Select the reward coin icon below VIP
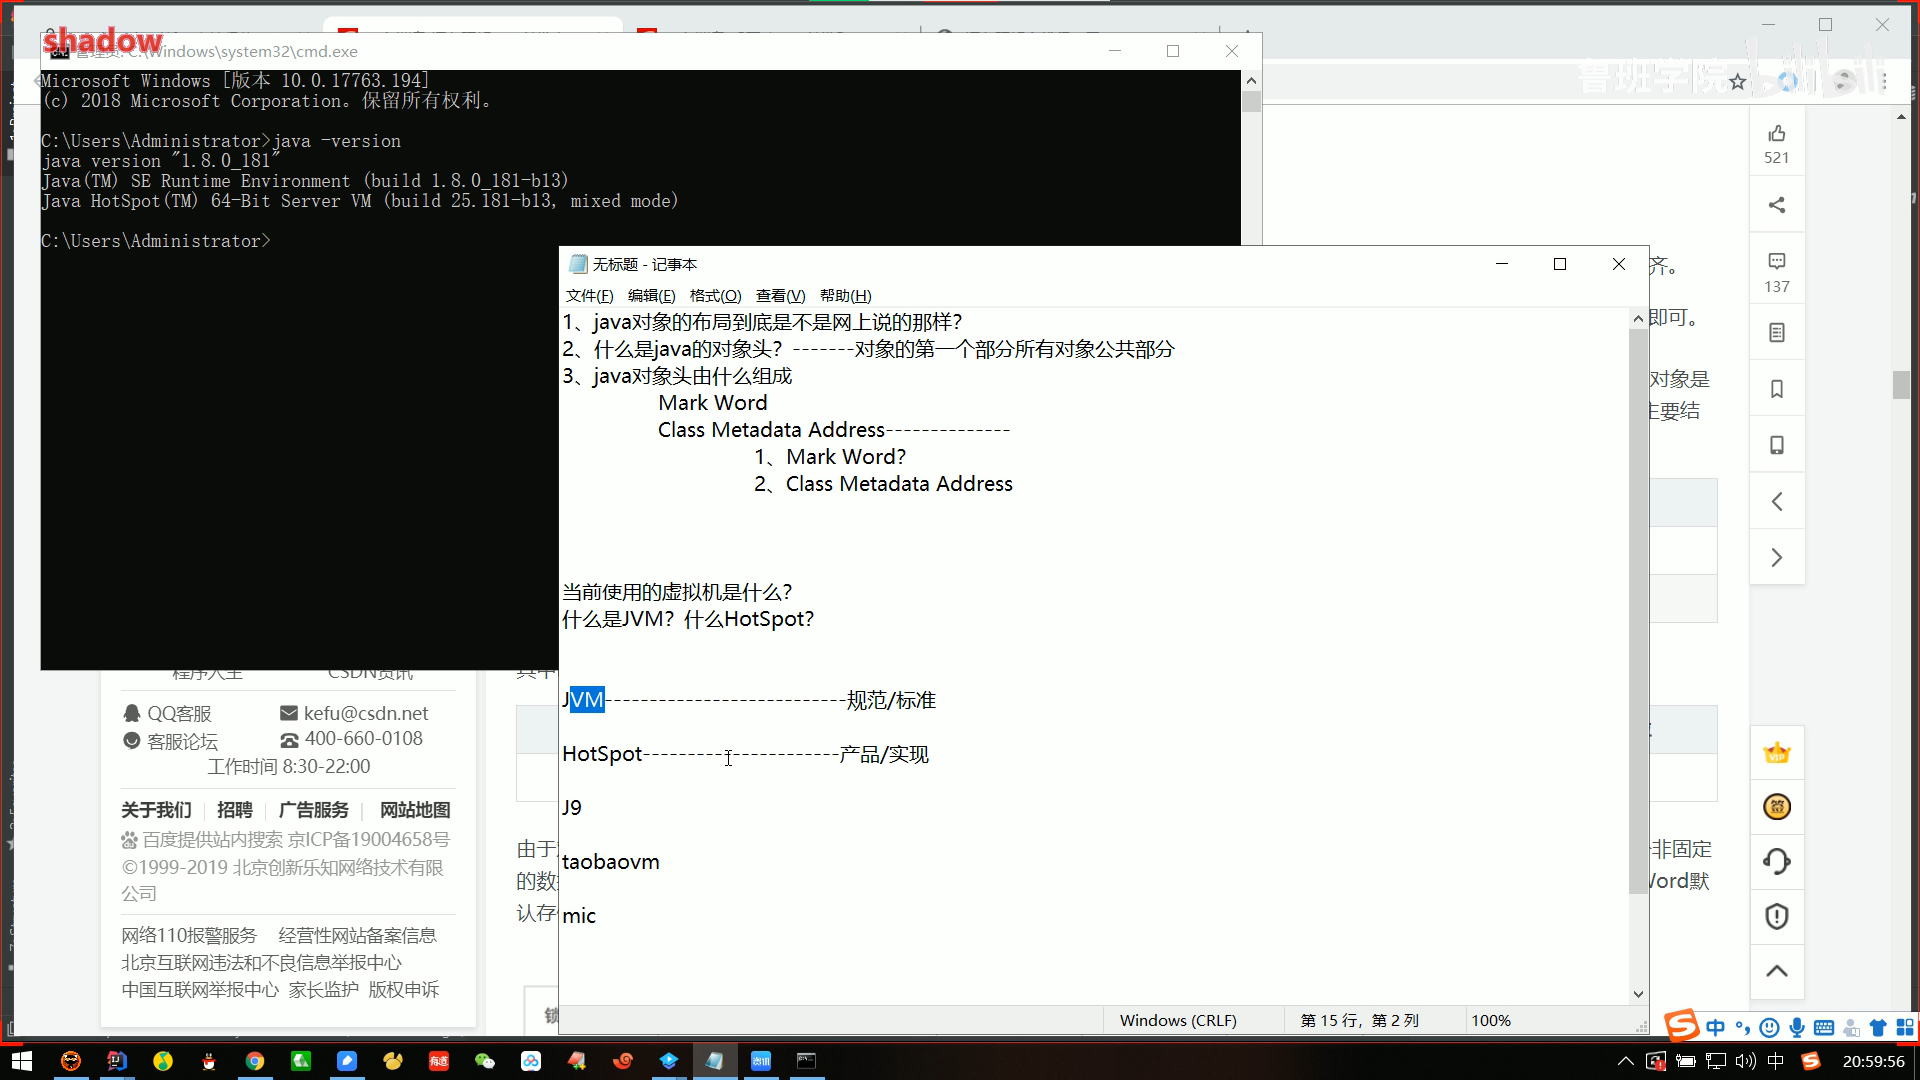 click(1777, 806)
